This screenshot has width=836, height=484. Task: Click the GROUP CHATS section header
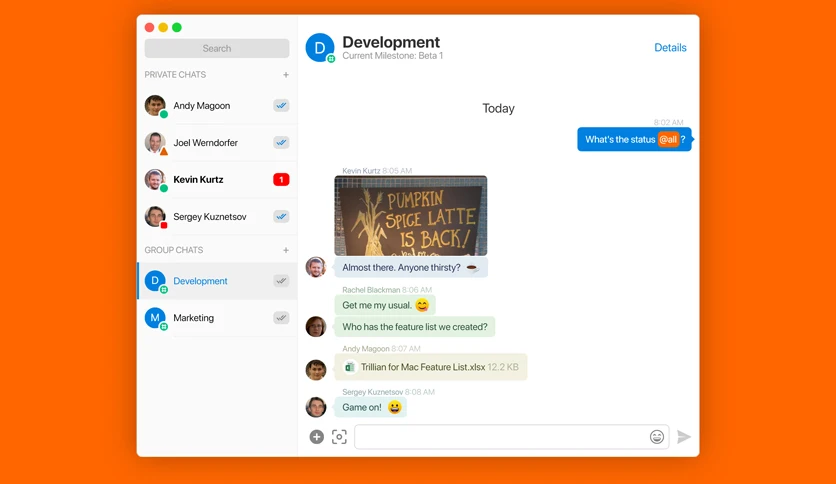pyautogui.click(x=174, y=250)
